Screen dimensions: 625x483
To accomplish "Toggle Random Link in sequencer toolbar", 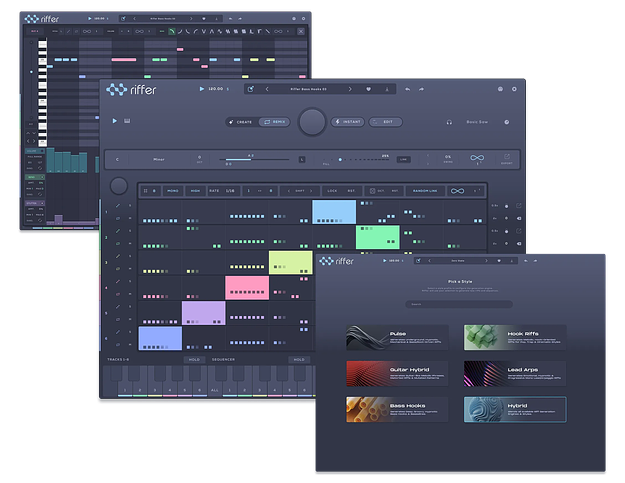I will point(425,191).
